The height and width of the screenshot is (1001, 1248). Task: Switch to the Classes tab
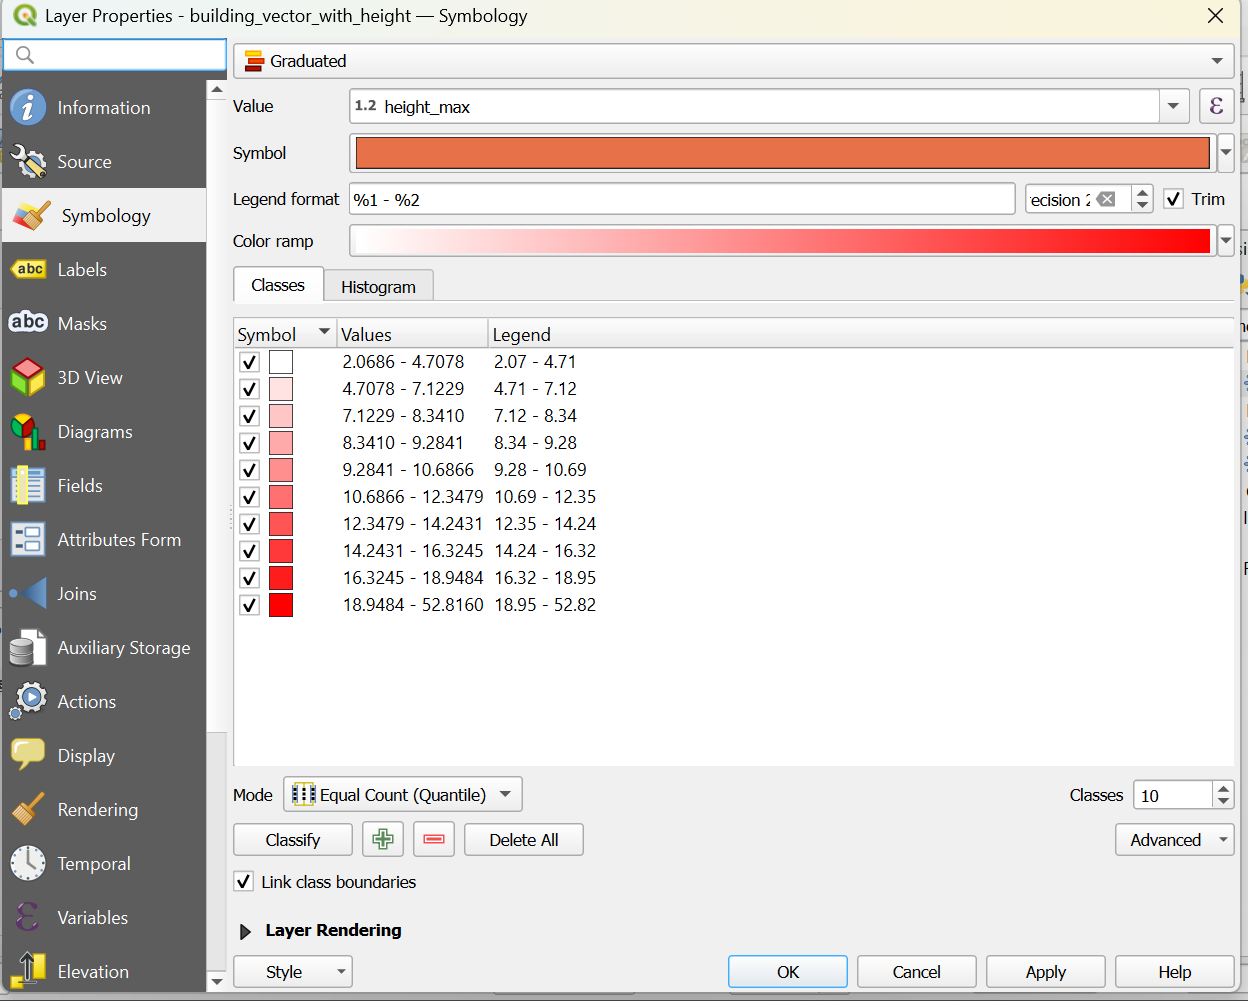pyautogui.click(x=278, y=285)
